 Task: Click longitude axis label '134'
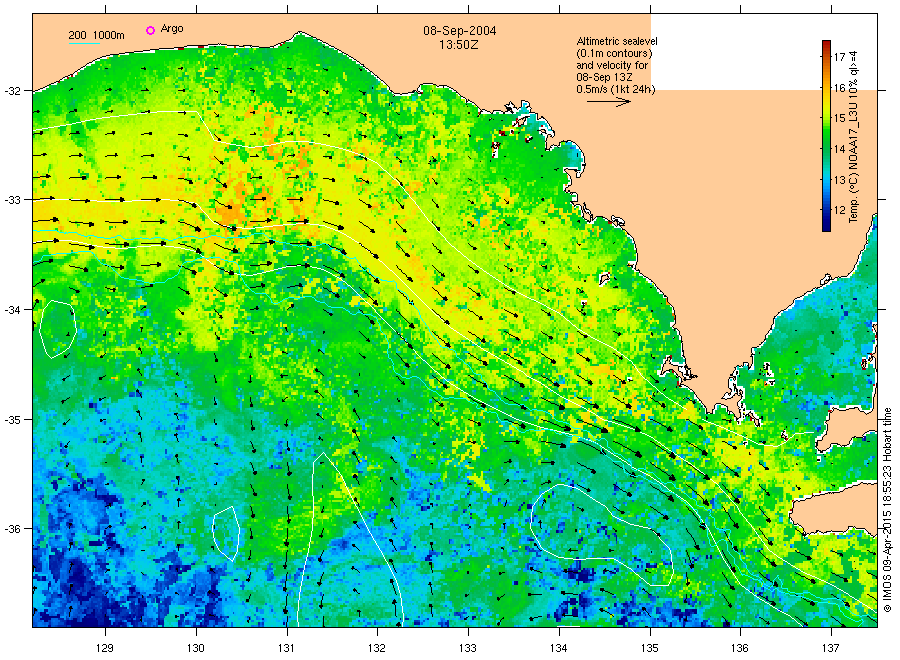[x=558, y=649]
